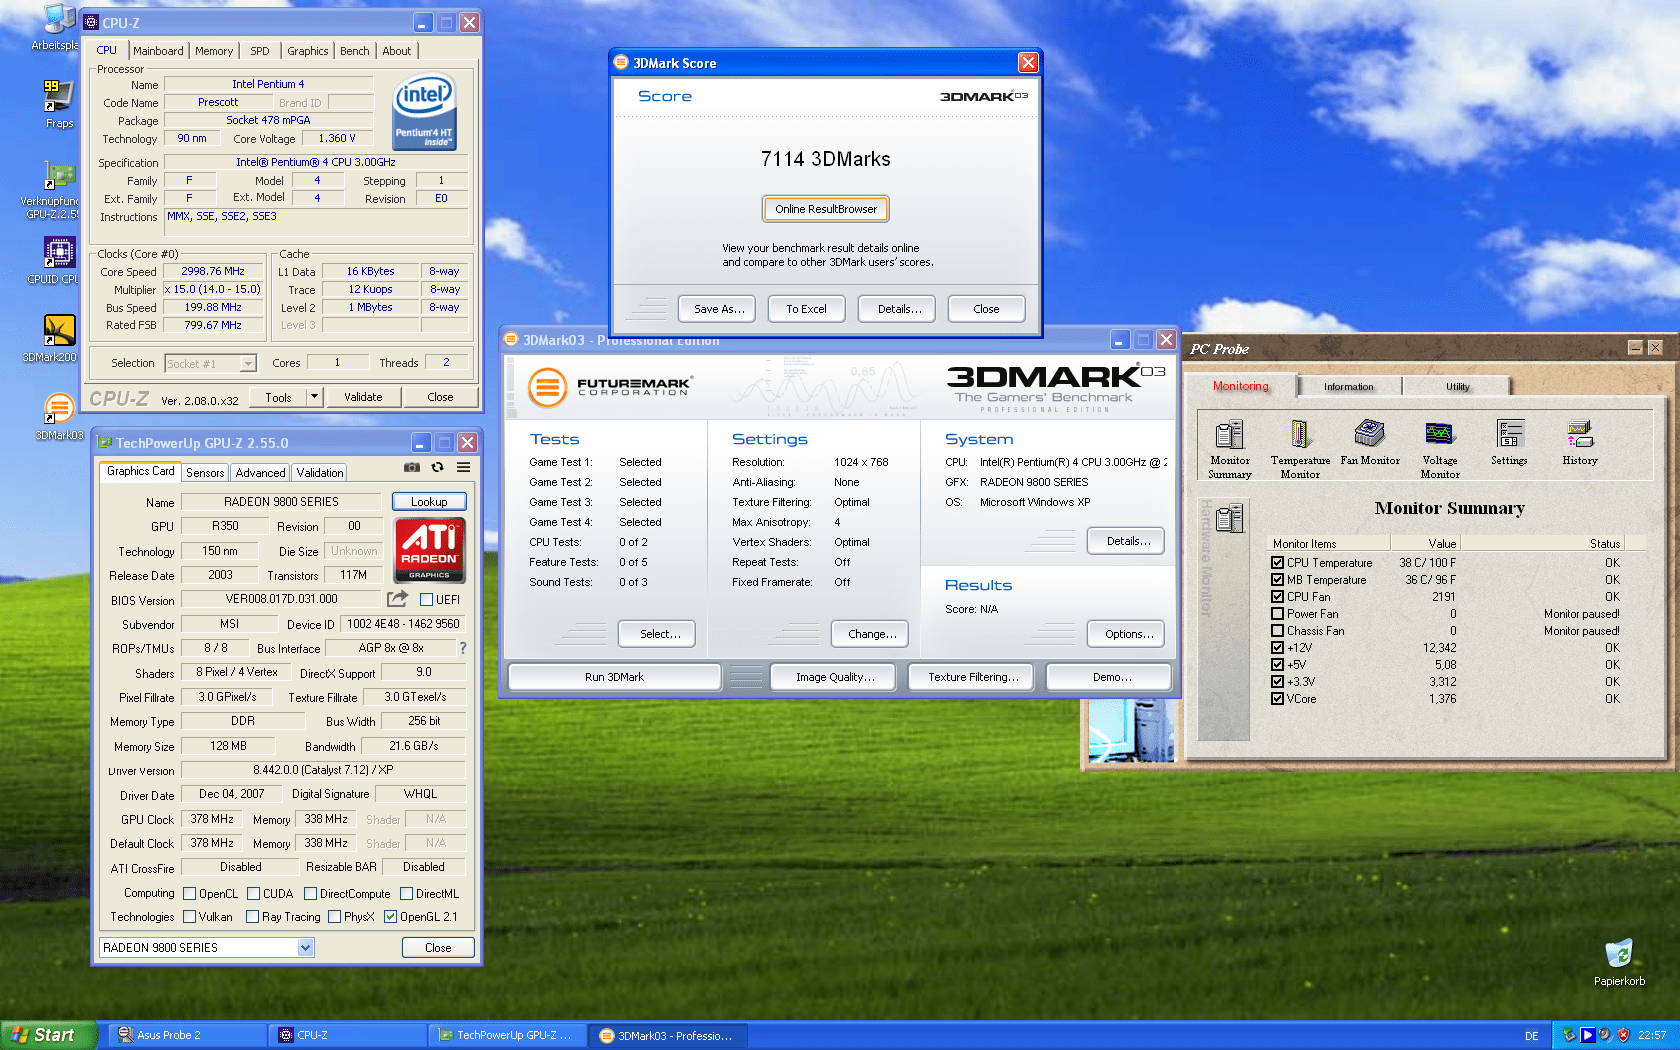
Task: Switch to the Information tab in PC Probe
Action: [x=1349, y=387]
